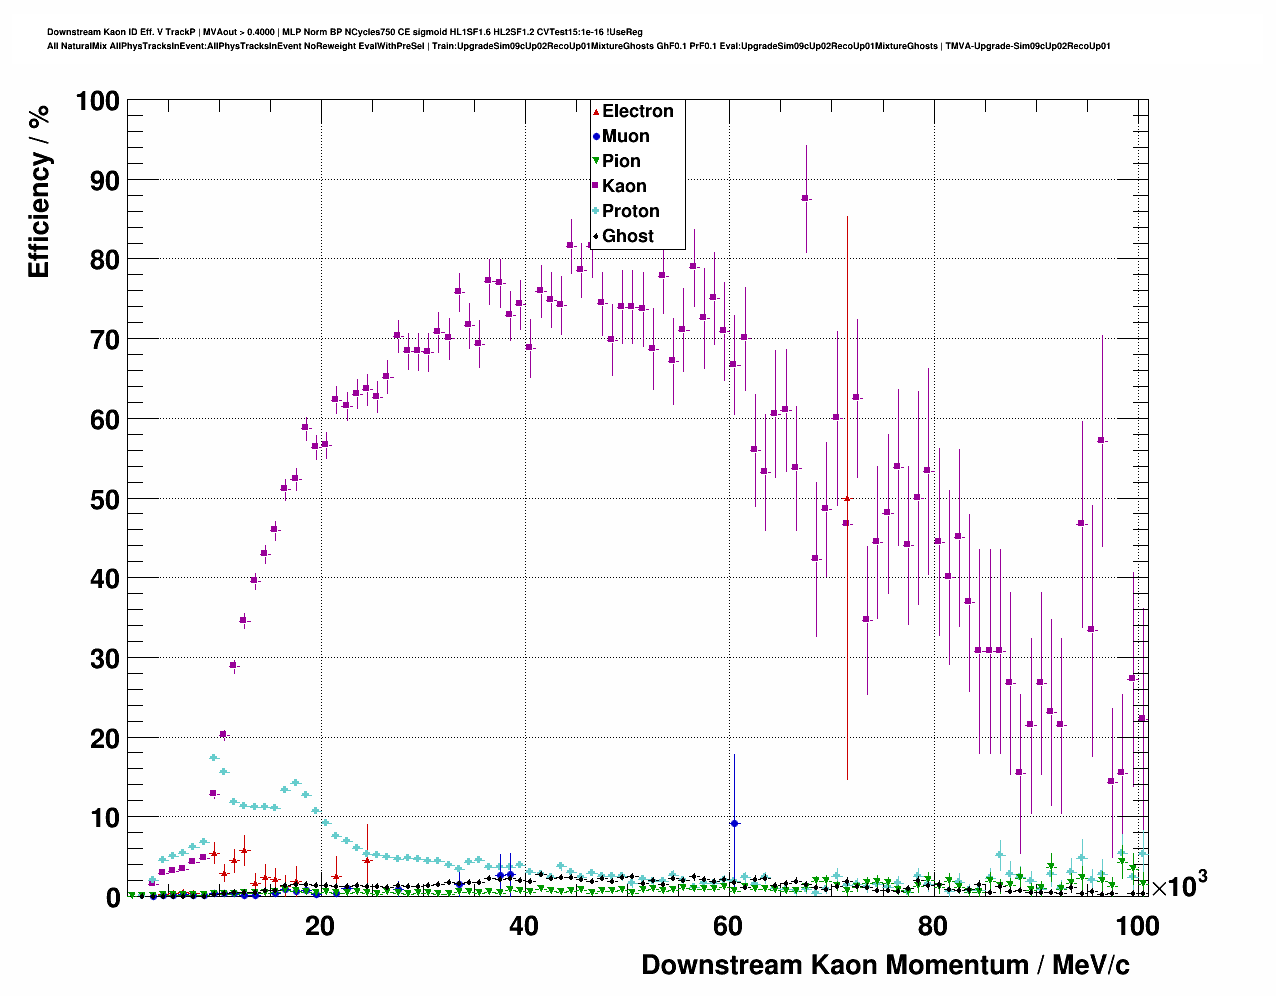Click the y-axis label 50
Viewport: 1276px width, 996px height.
pos(105,499)
